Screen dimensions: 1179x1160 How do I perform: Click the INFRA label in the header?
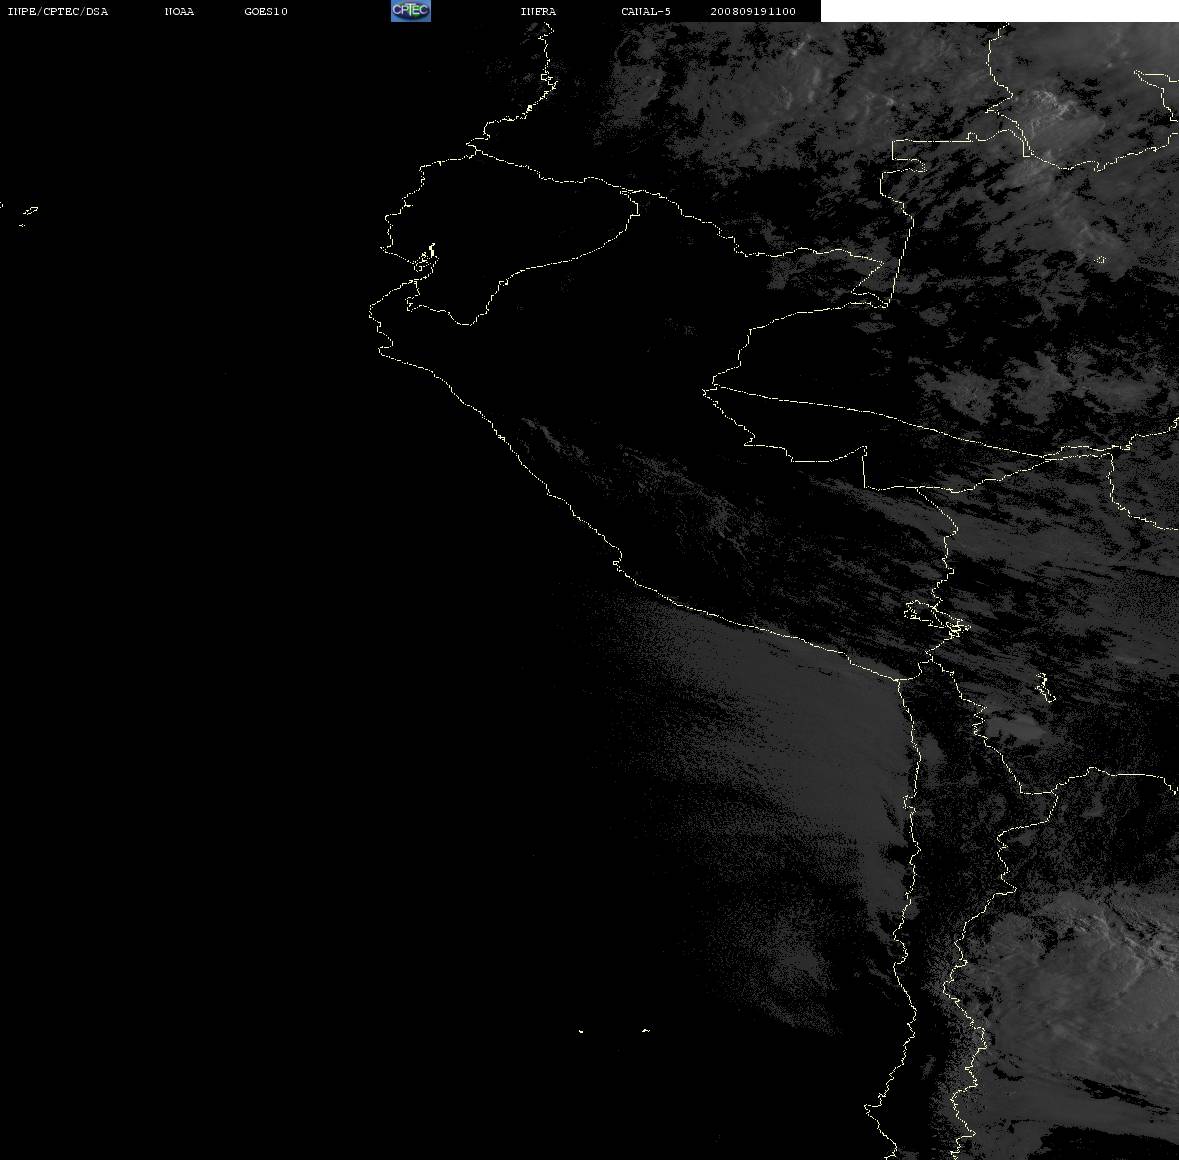(538, 11)
